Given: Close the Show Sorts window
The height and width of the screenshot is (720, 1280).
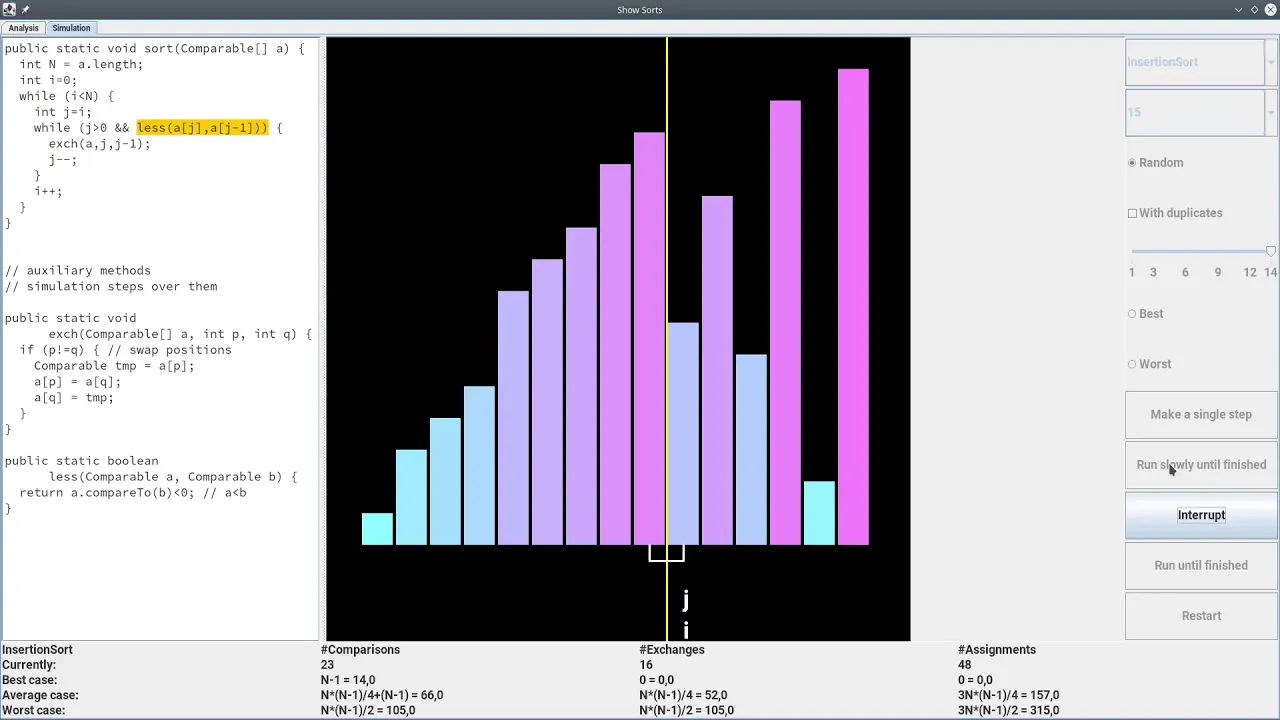Looking at the screenshot, I should tap(1270, 9).
